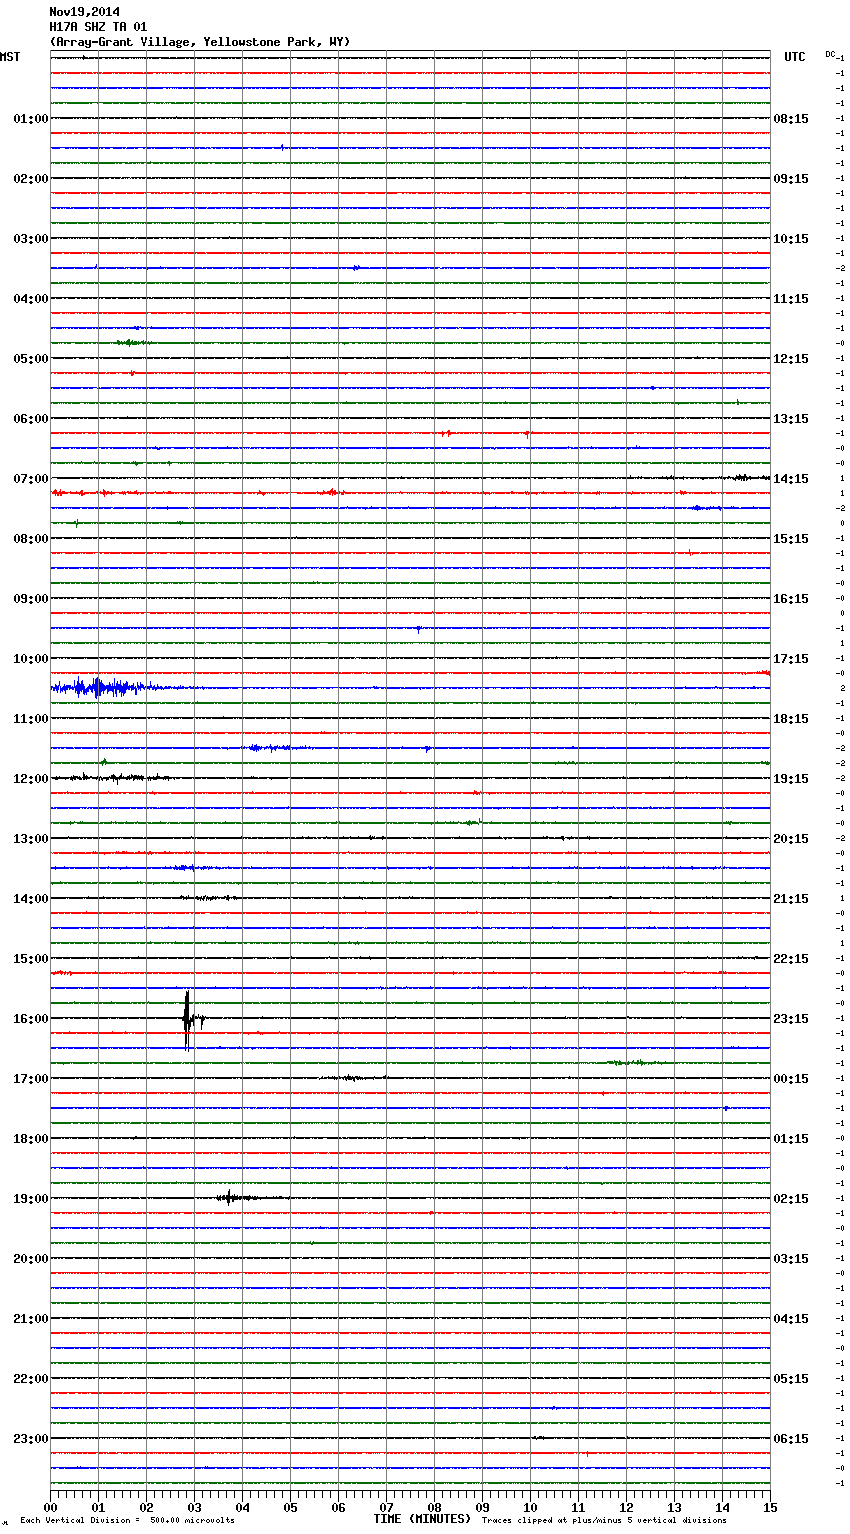Select the 05:00 MST row label

pos(30,359)
